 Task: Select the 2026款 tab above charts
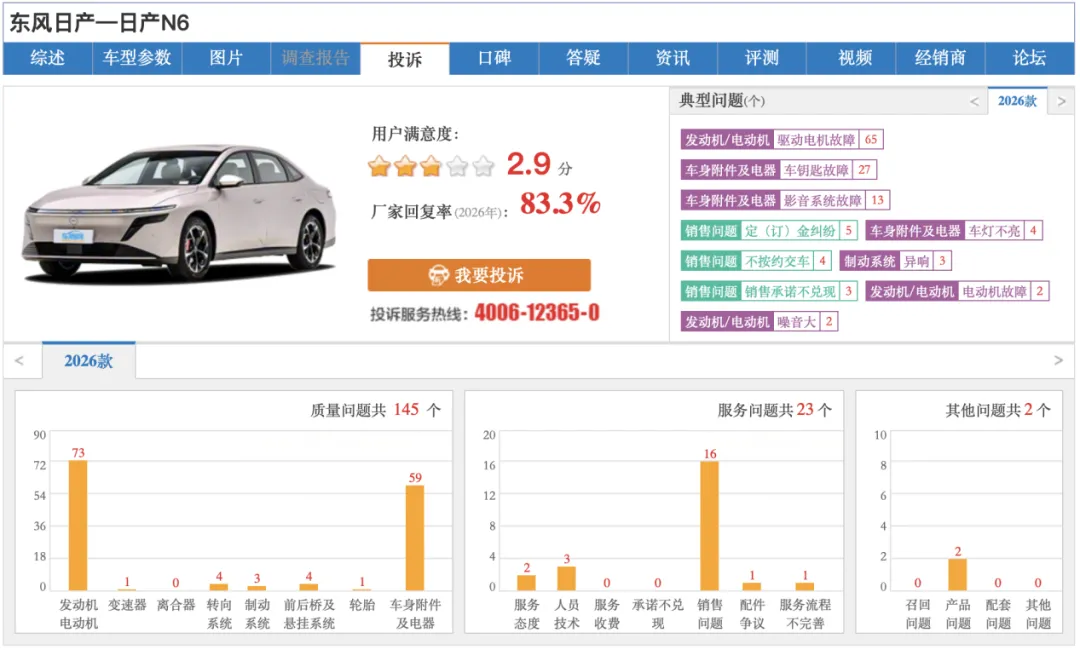[x=89, y=361]
